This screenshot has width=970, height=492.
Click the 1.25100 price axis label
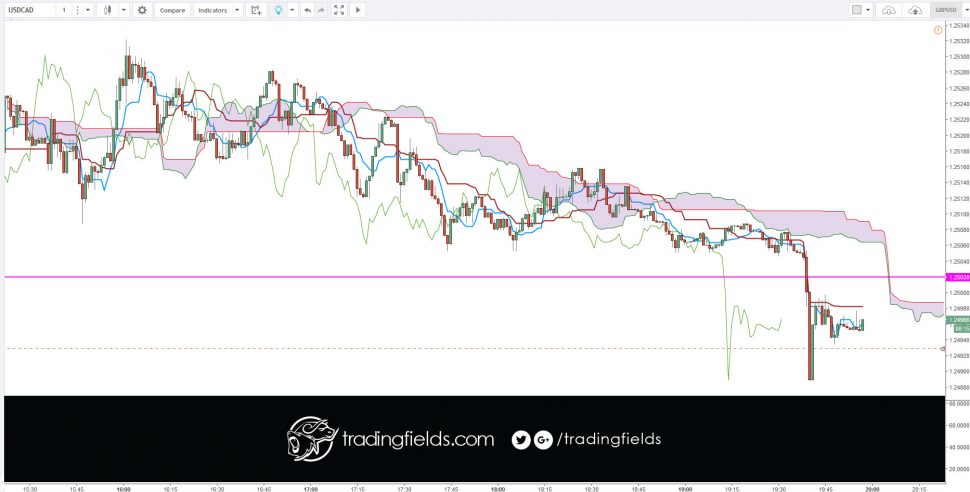tap(960, 215)
